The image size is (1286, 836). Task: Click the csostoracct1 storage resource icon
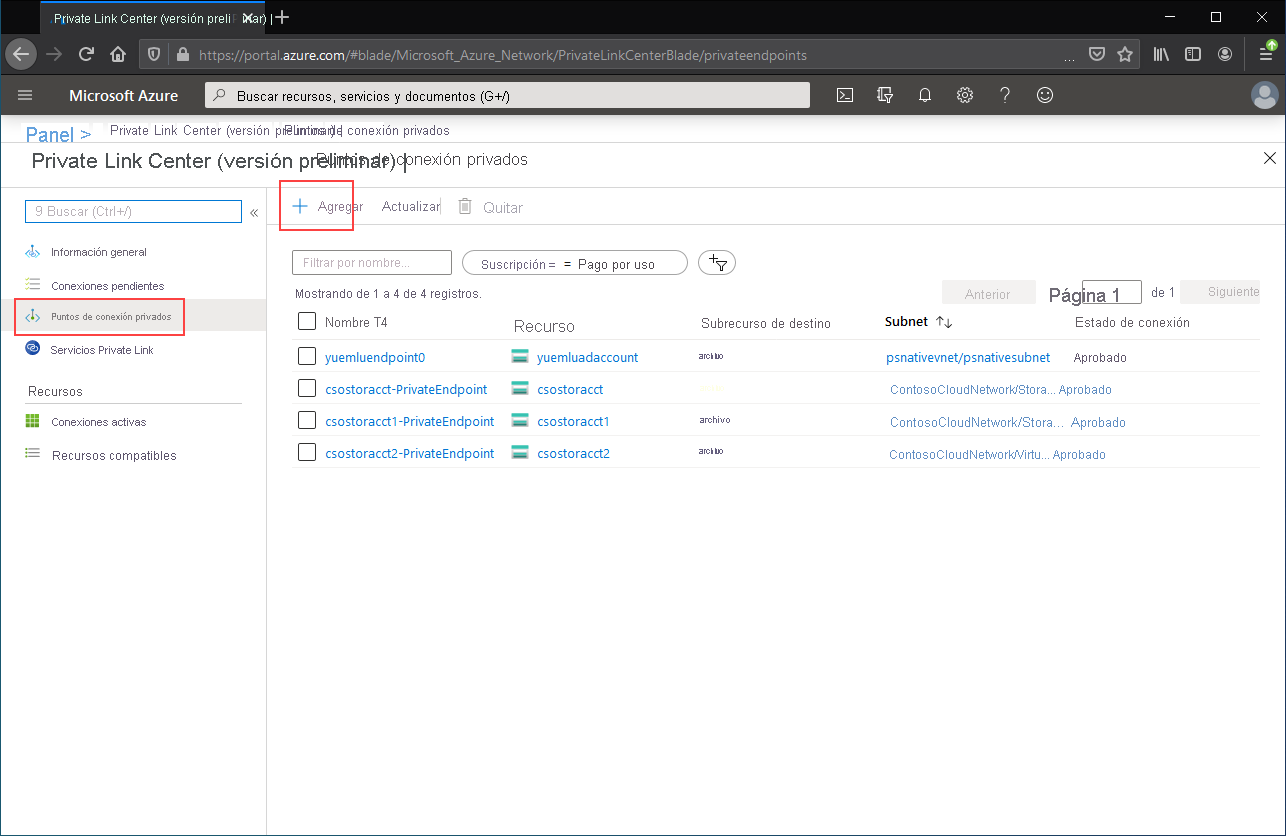pyautogui.click(x=519, y=421)
